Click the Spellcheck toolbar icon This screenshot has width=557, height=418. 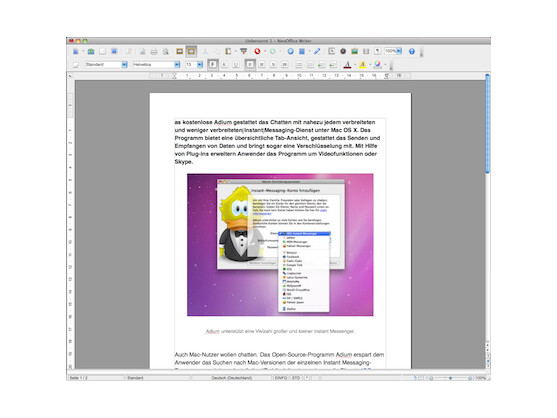click(180, 51)
